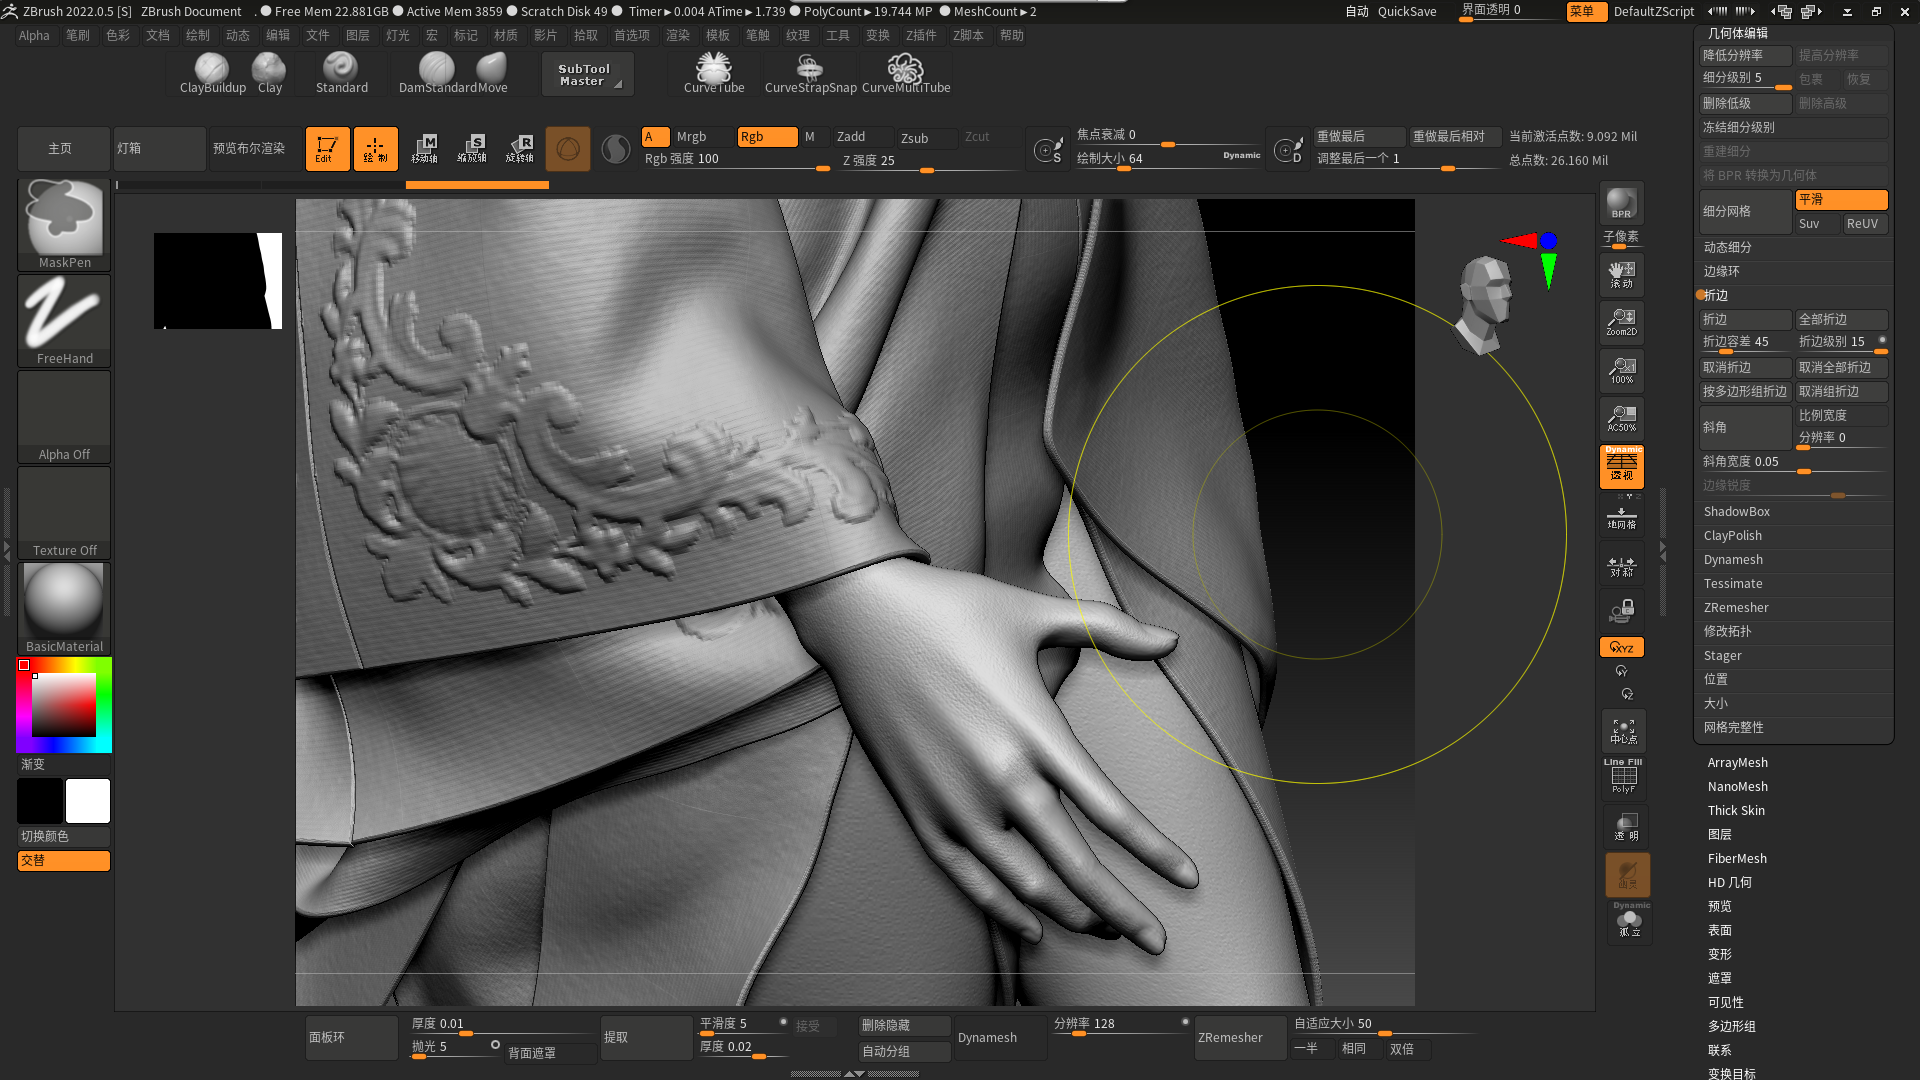Viewport: 1920px width, 1080px height.
Task: Click the 全部折边 button
Action: [1840, 320]
